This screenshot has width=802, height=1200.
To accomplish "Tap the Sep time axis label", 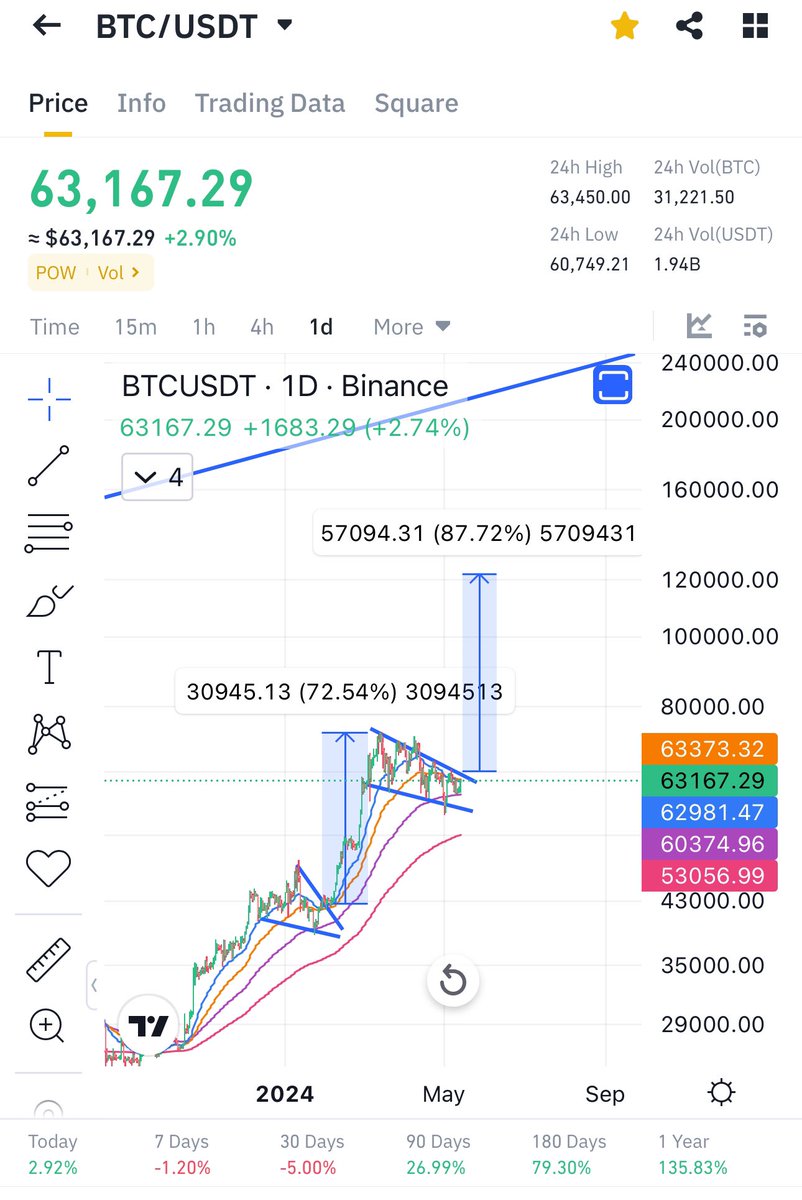I will (x=604, y=1094).
